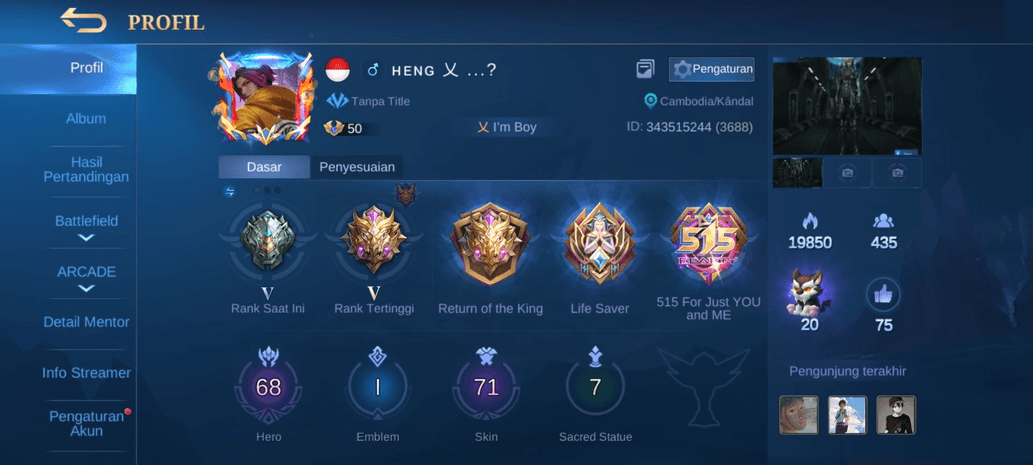Open Pengaturan Akun in sidebar

pos(86,424)
